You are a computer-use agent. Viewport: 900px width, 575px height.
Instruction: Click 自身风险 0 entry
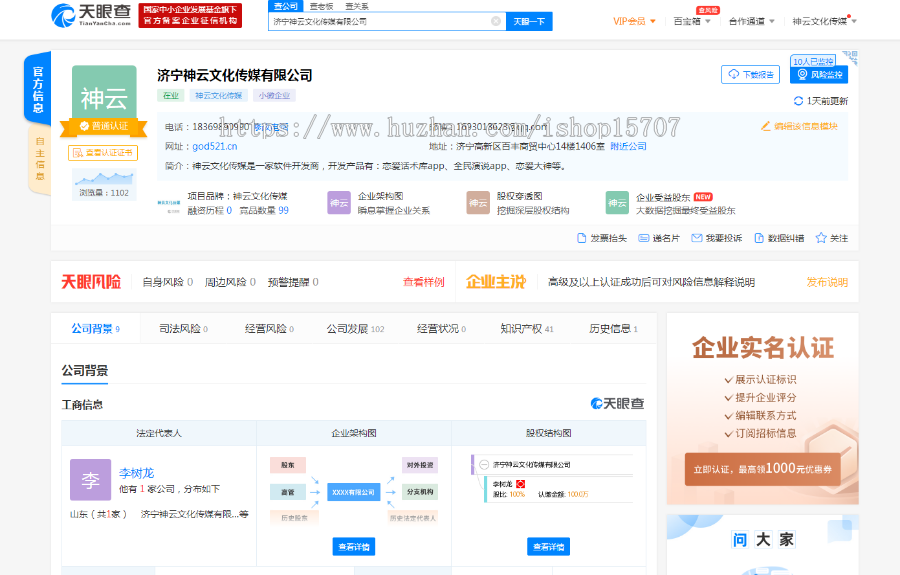168,282
